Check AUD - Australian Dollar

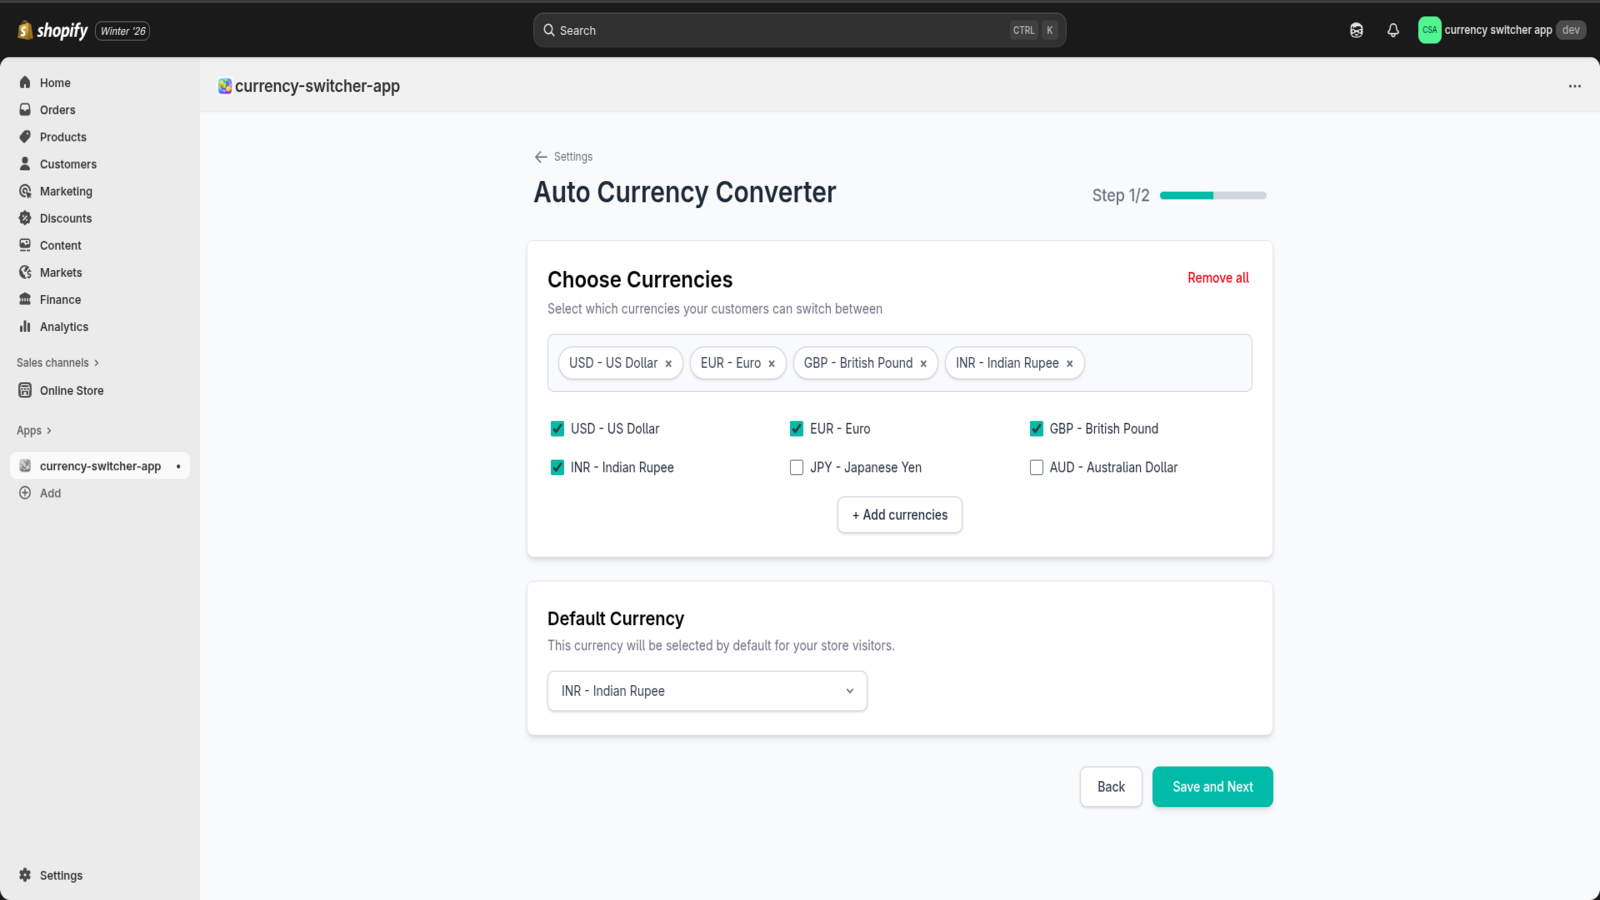[x=1036, y=467]
